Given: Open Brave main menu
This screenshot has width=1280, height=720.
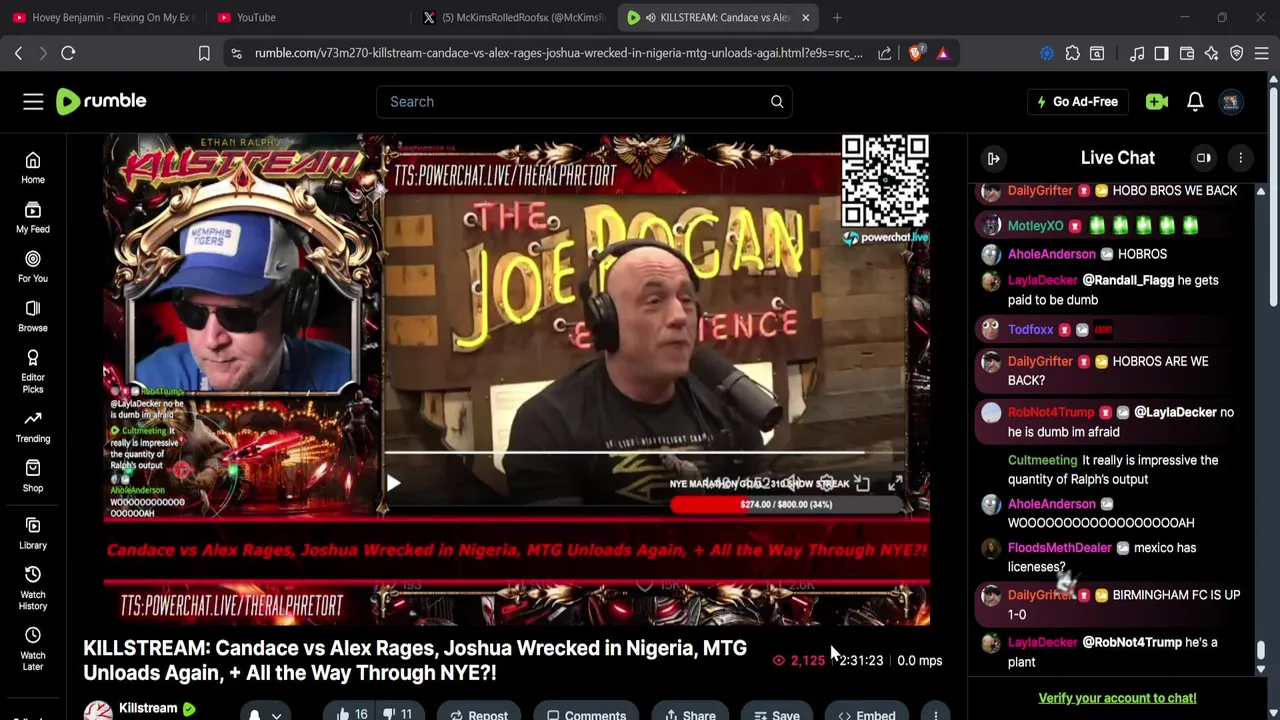Looking at the screenshot, I should (x=1262, y=53).
